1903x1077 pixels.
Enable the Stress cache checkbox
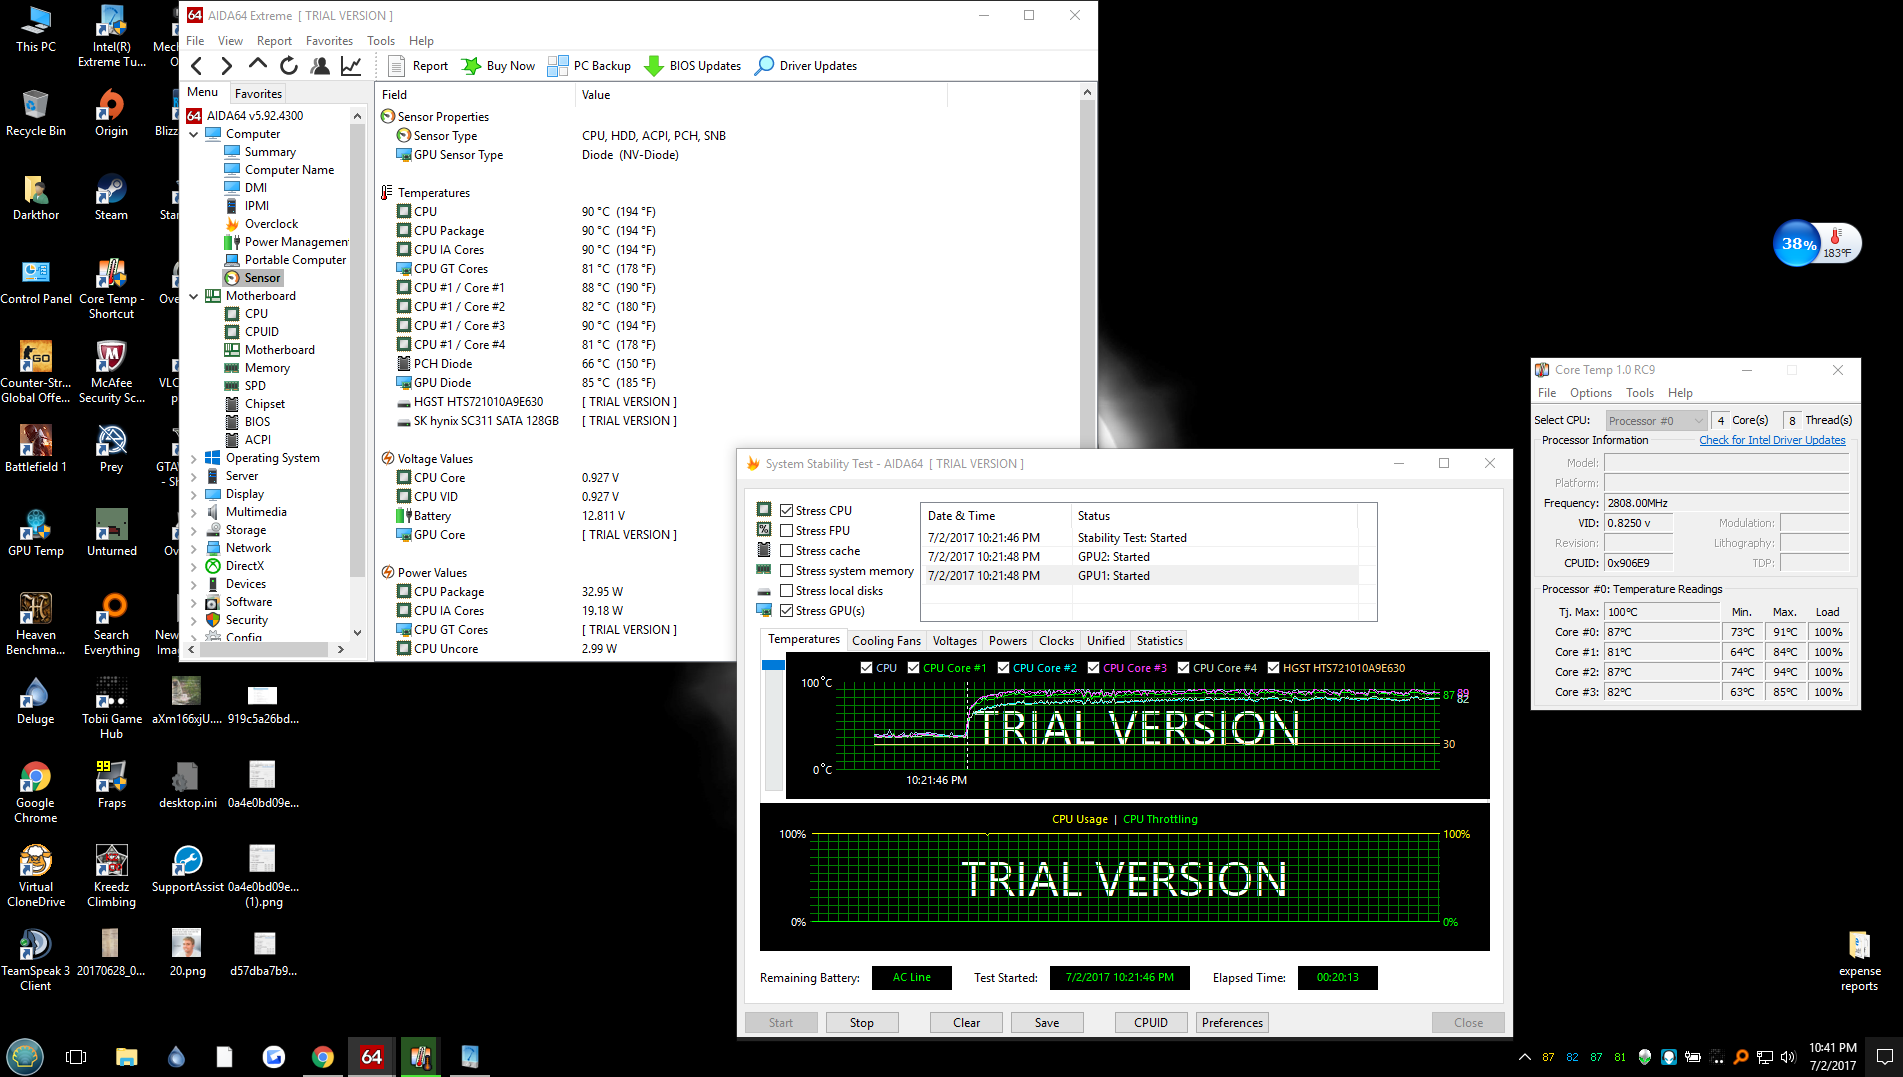click(x=787, y=551)
